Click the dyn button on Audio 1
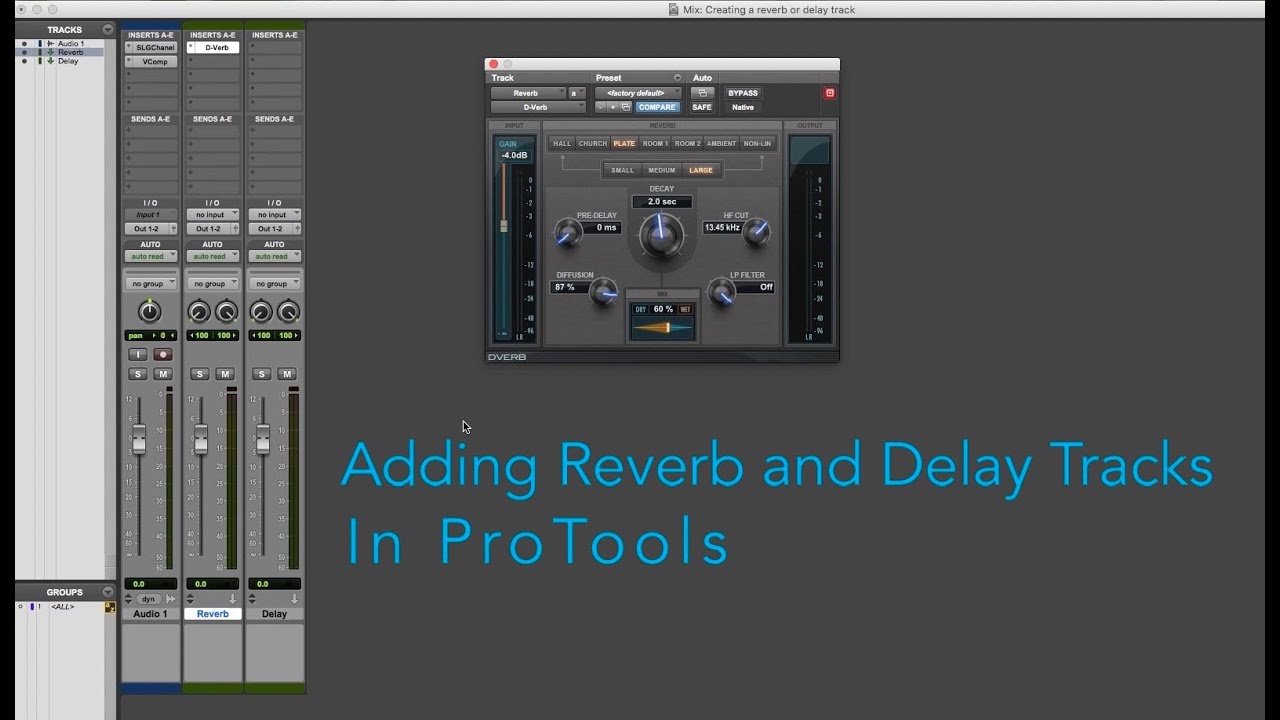 click(x=148, y=599)
